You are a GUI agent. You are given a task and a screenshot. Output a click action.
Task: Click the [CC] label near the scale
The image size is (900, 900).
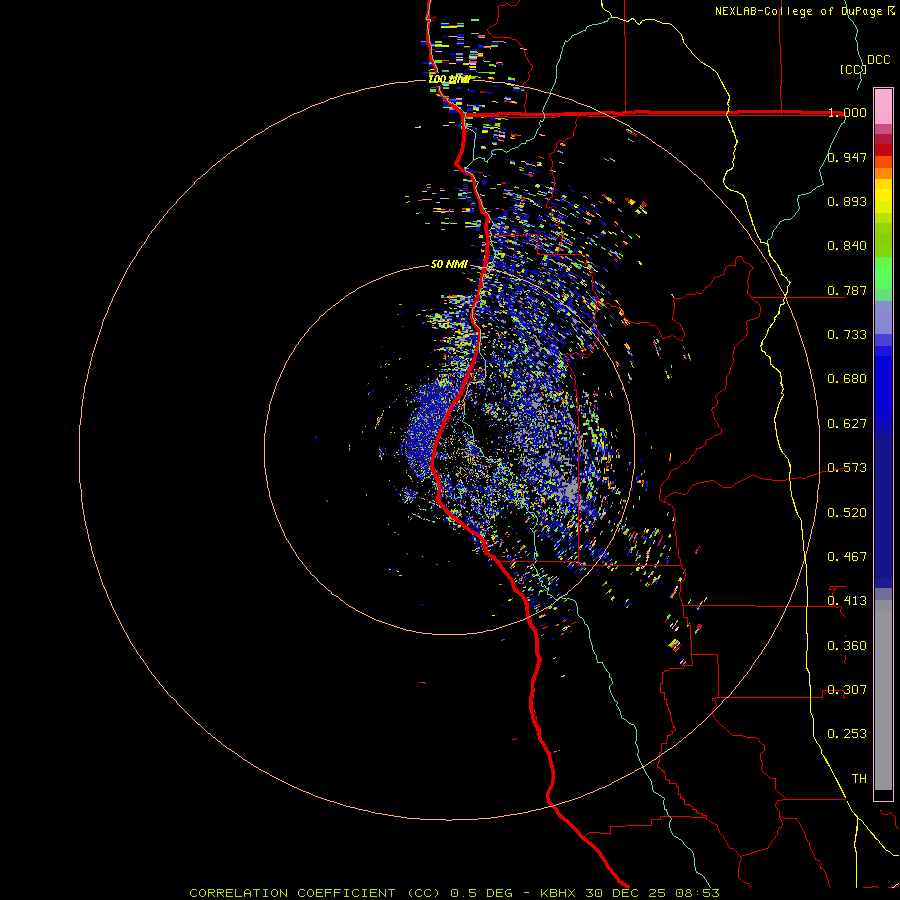coord(853,69)
